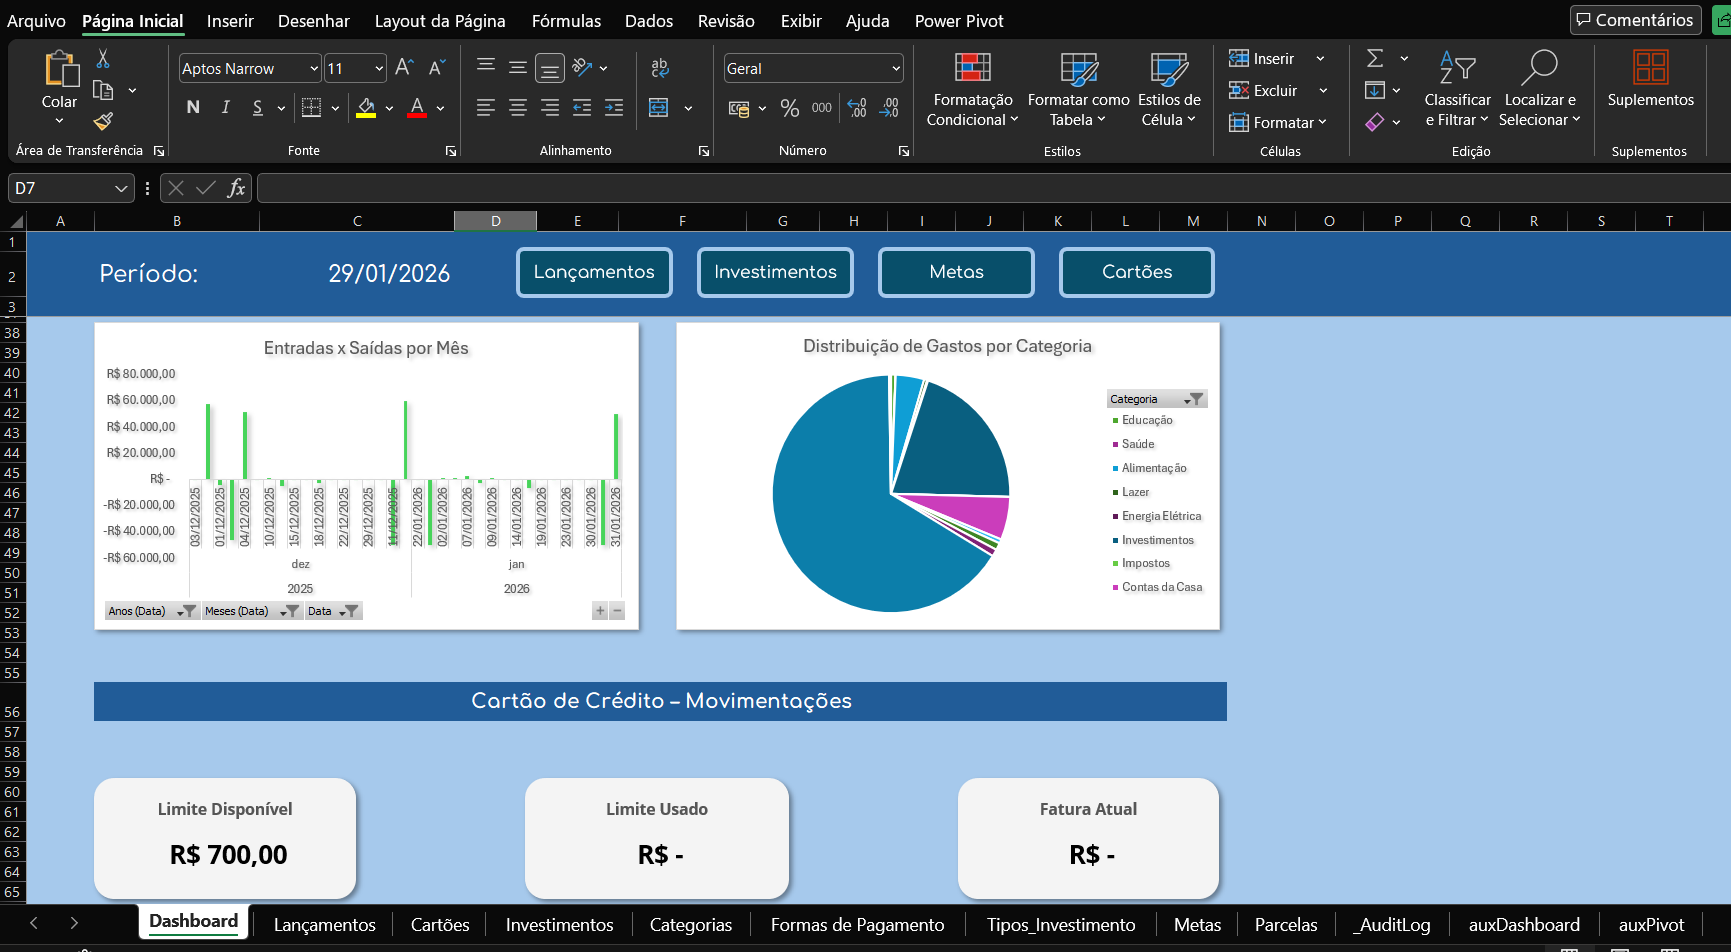Screen dimensions: 1731x952
Task: Open Formatação Condicional
Action: pos(973,90)
